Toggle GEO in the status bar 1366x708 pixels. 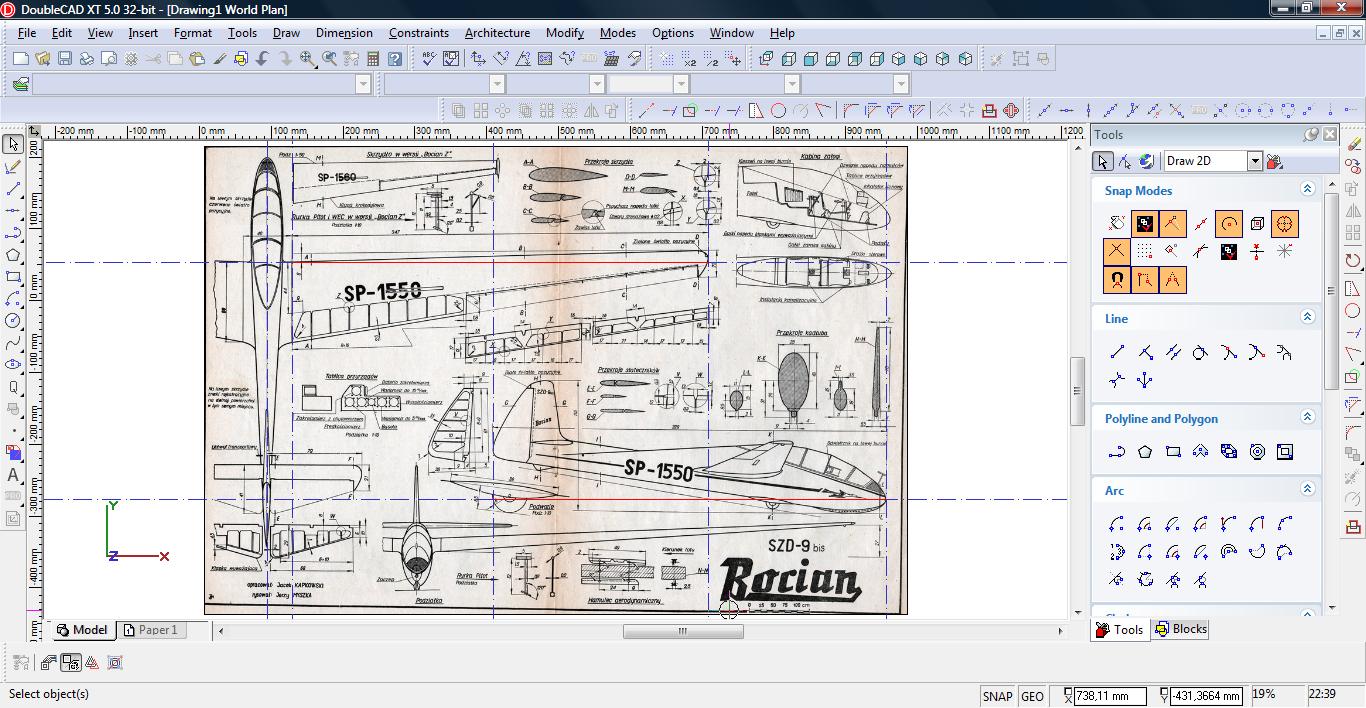(1032, 696)
